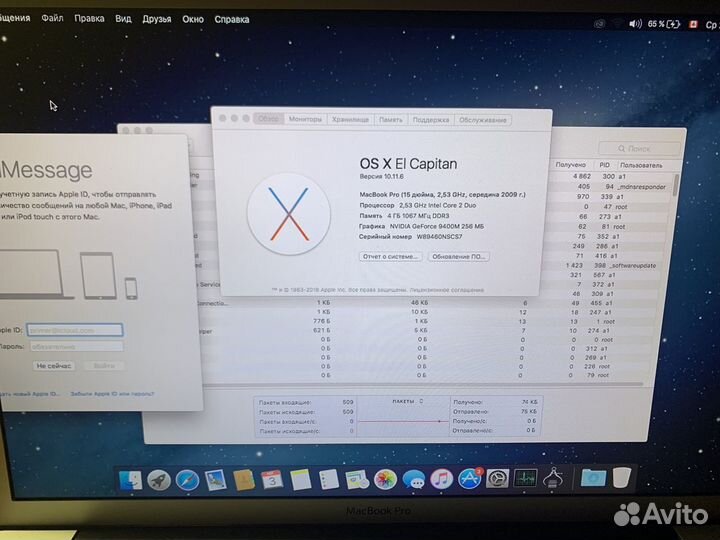
Task: Click Пакеты входящие value 509
Action: point(348,402)
